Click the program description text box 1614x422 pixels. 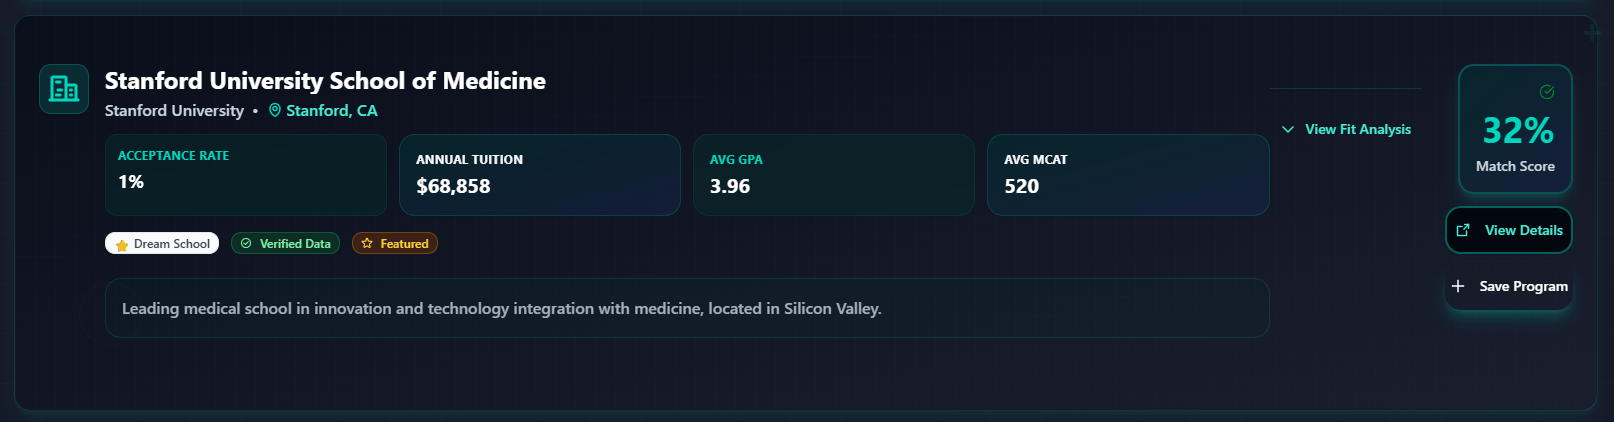[x=687, y=308]
